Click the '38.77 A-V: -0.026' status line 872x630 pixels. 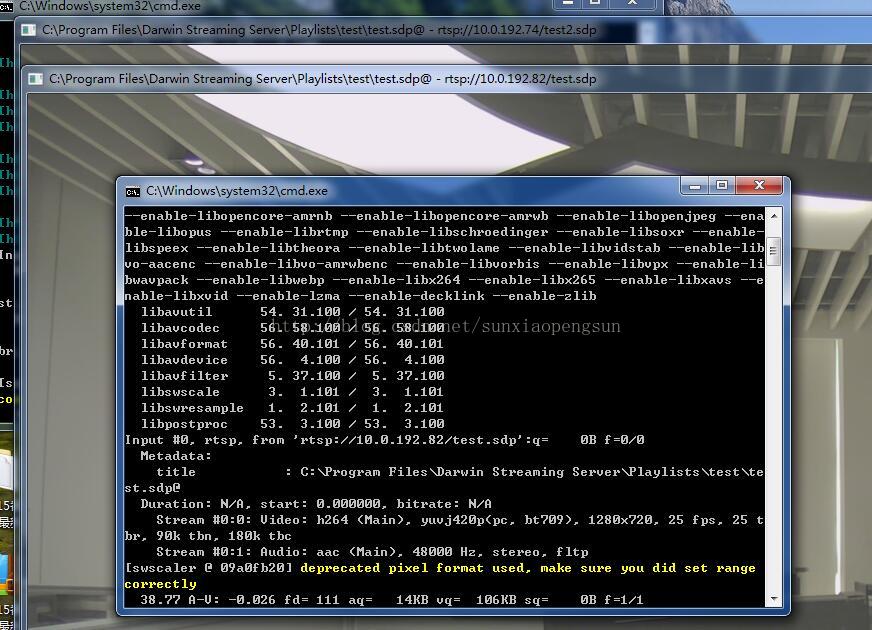(x=392, y=600)
